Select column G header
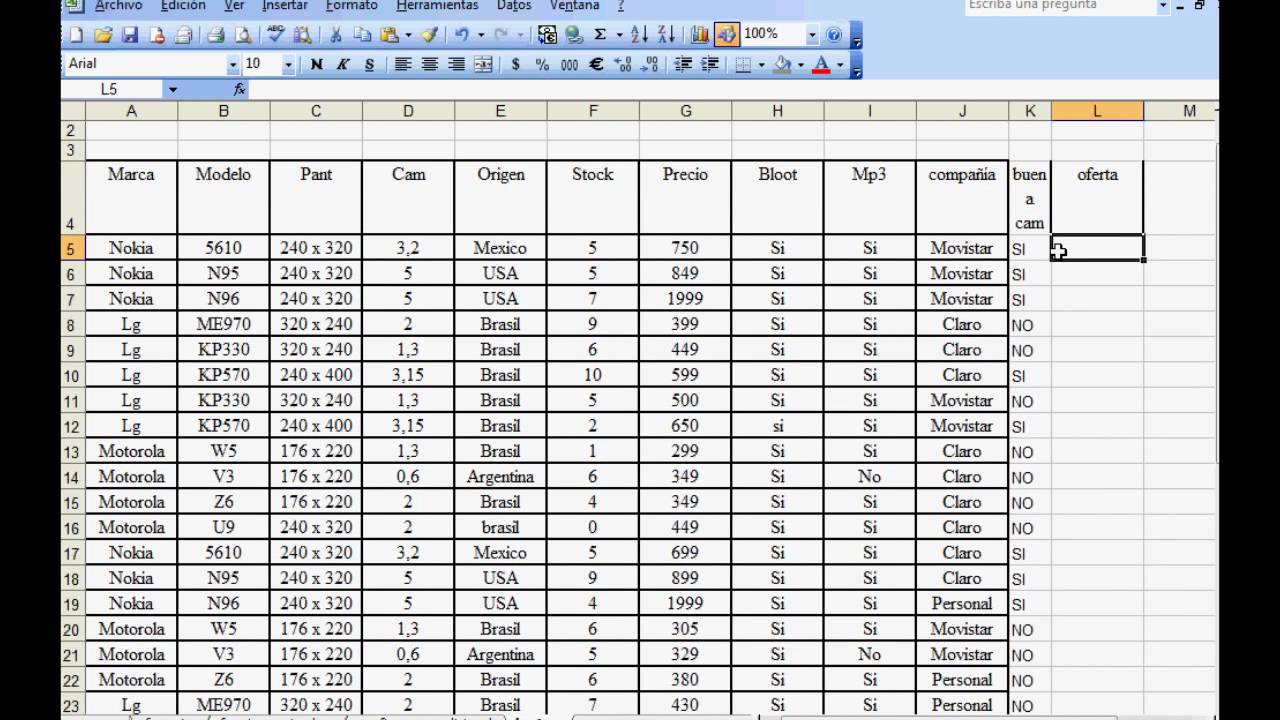Viewport: 1280px width, 720px height. 685,111
